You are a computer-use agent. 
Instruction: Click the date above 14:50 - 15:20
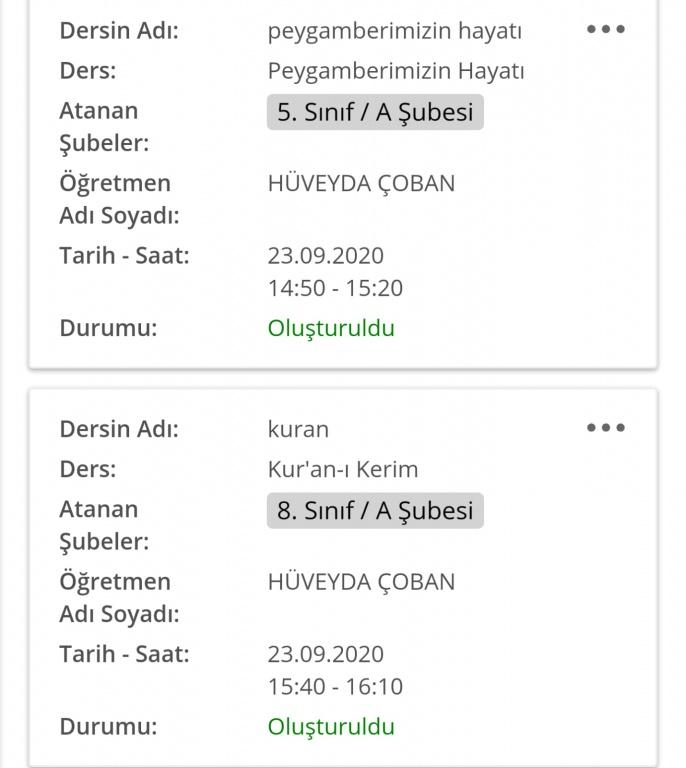click(325, 255)
